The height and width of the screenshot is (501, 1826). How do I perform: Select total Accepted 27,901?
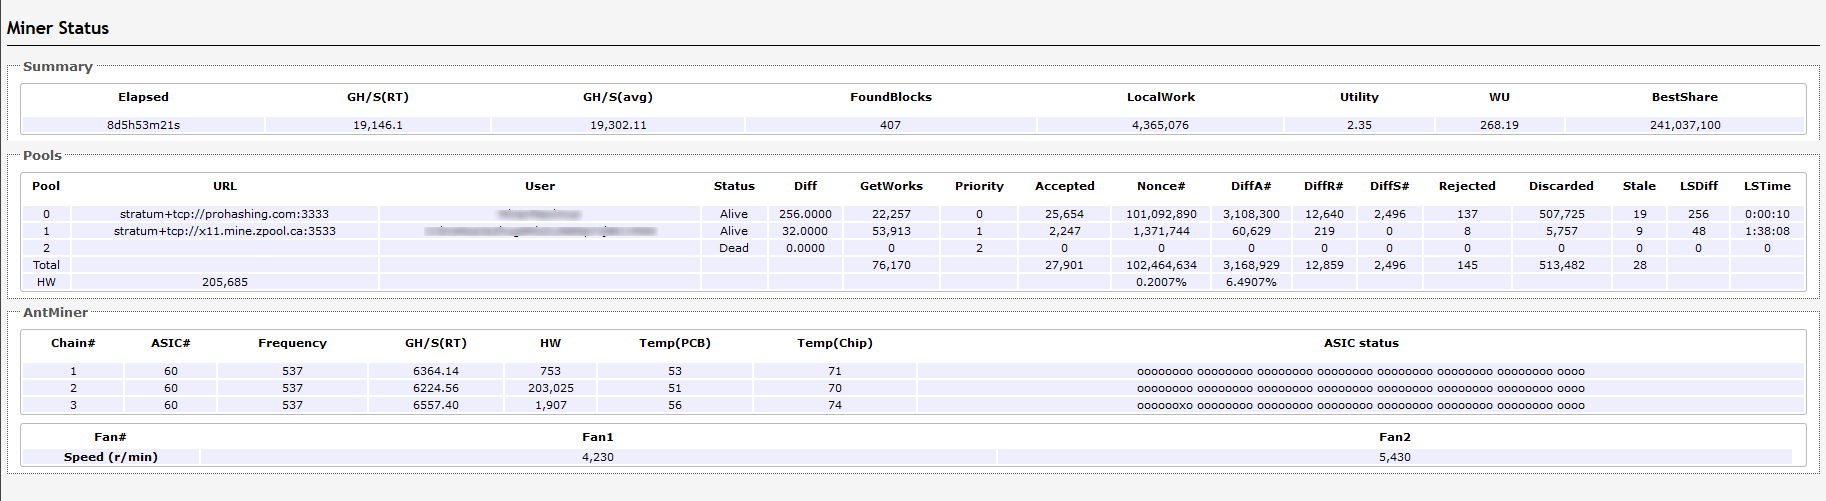click(x=1064, y=265)
